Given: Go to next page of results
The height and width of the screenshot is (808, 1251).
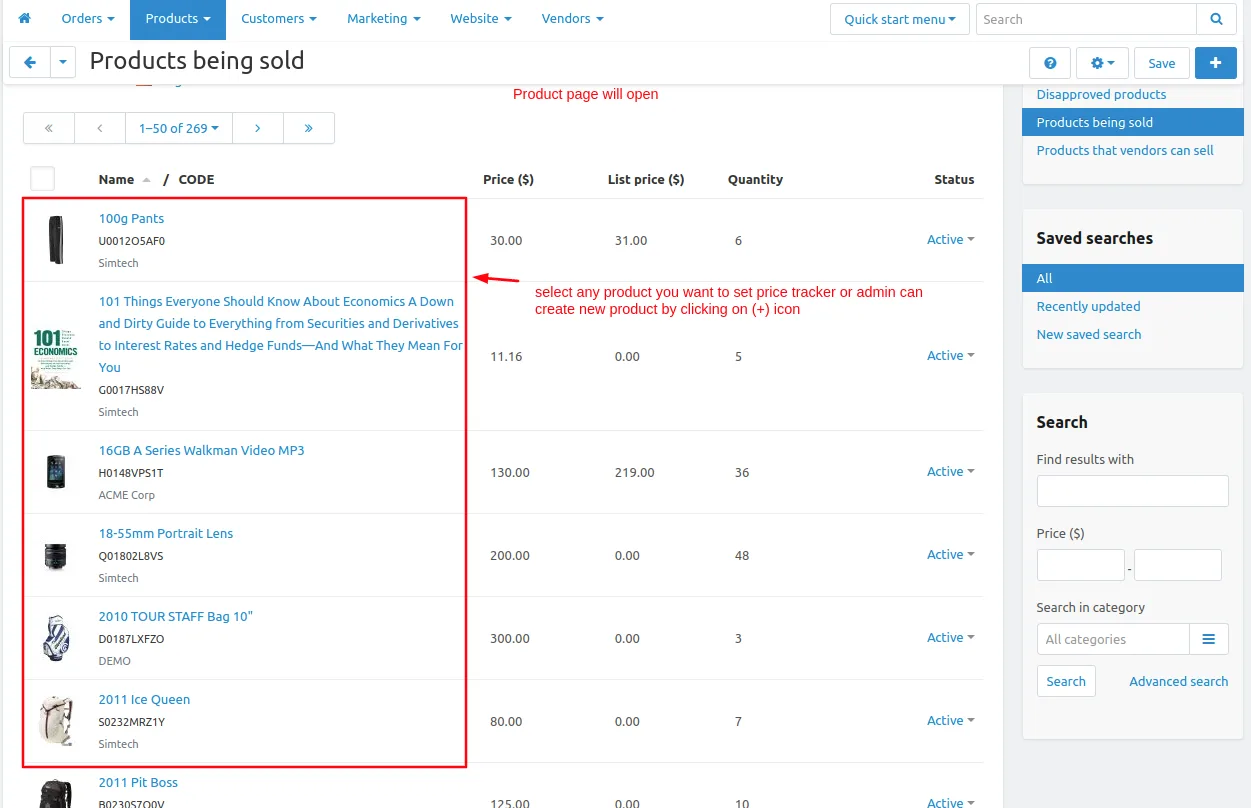Looking at the screenshot, I should [x=258, y=128].
